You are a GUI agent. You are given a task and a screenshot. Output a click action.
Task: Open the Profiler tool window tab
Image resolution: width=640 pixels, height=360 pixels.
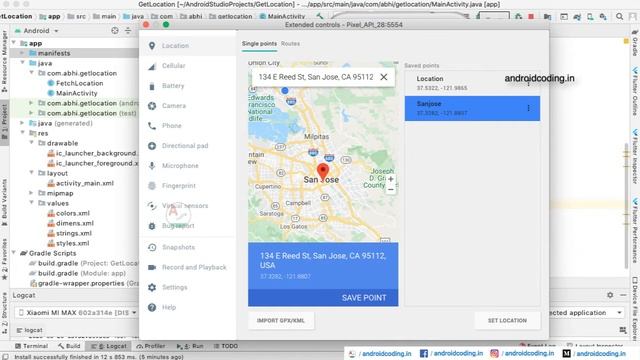point(151,346)
